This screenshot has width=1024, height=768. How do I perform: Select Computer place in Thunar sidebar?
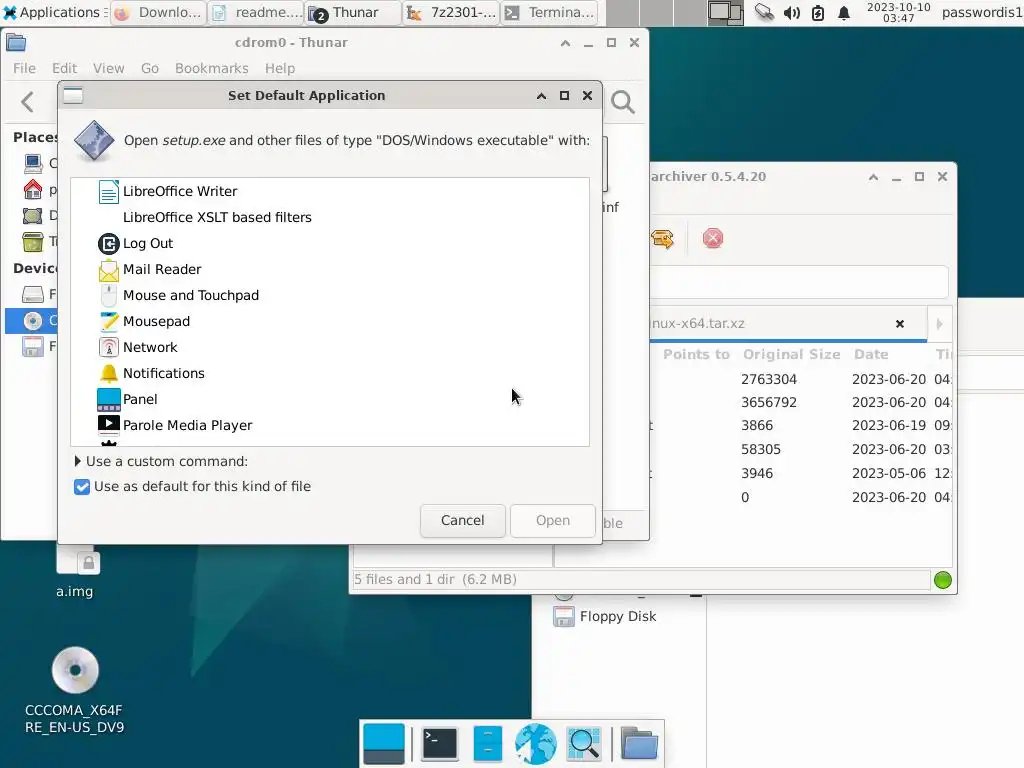[x=33, y=163]
